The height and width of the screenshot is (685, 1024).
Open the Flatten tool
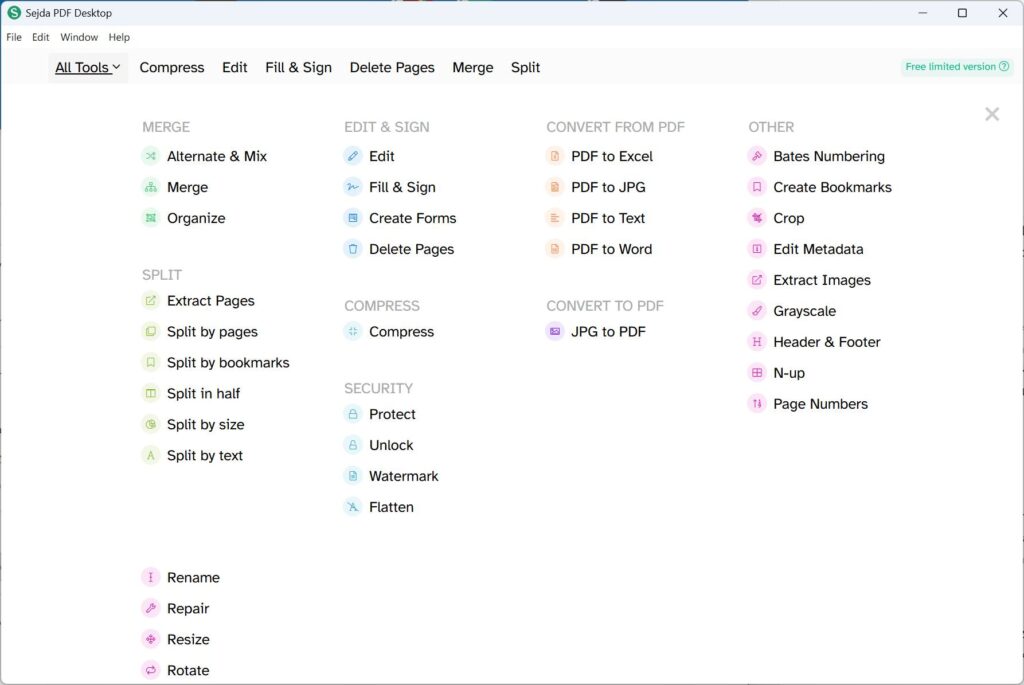click(393, 507)
